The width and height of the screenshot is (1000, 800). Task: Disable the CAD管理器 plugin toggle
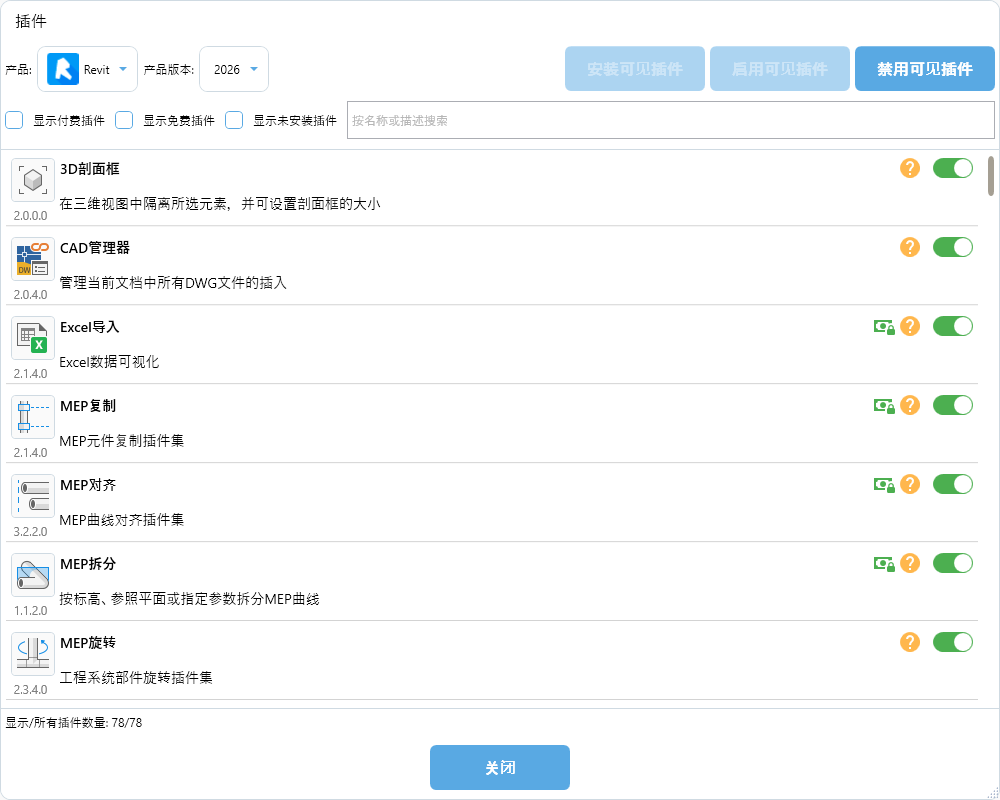952,247
